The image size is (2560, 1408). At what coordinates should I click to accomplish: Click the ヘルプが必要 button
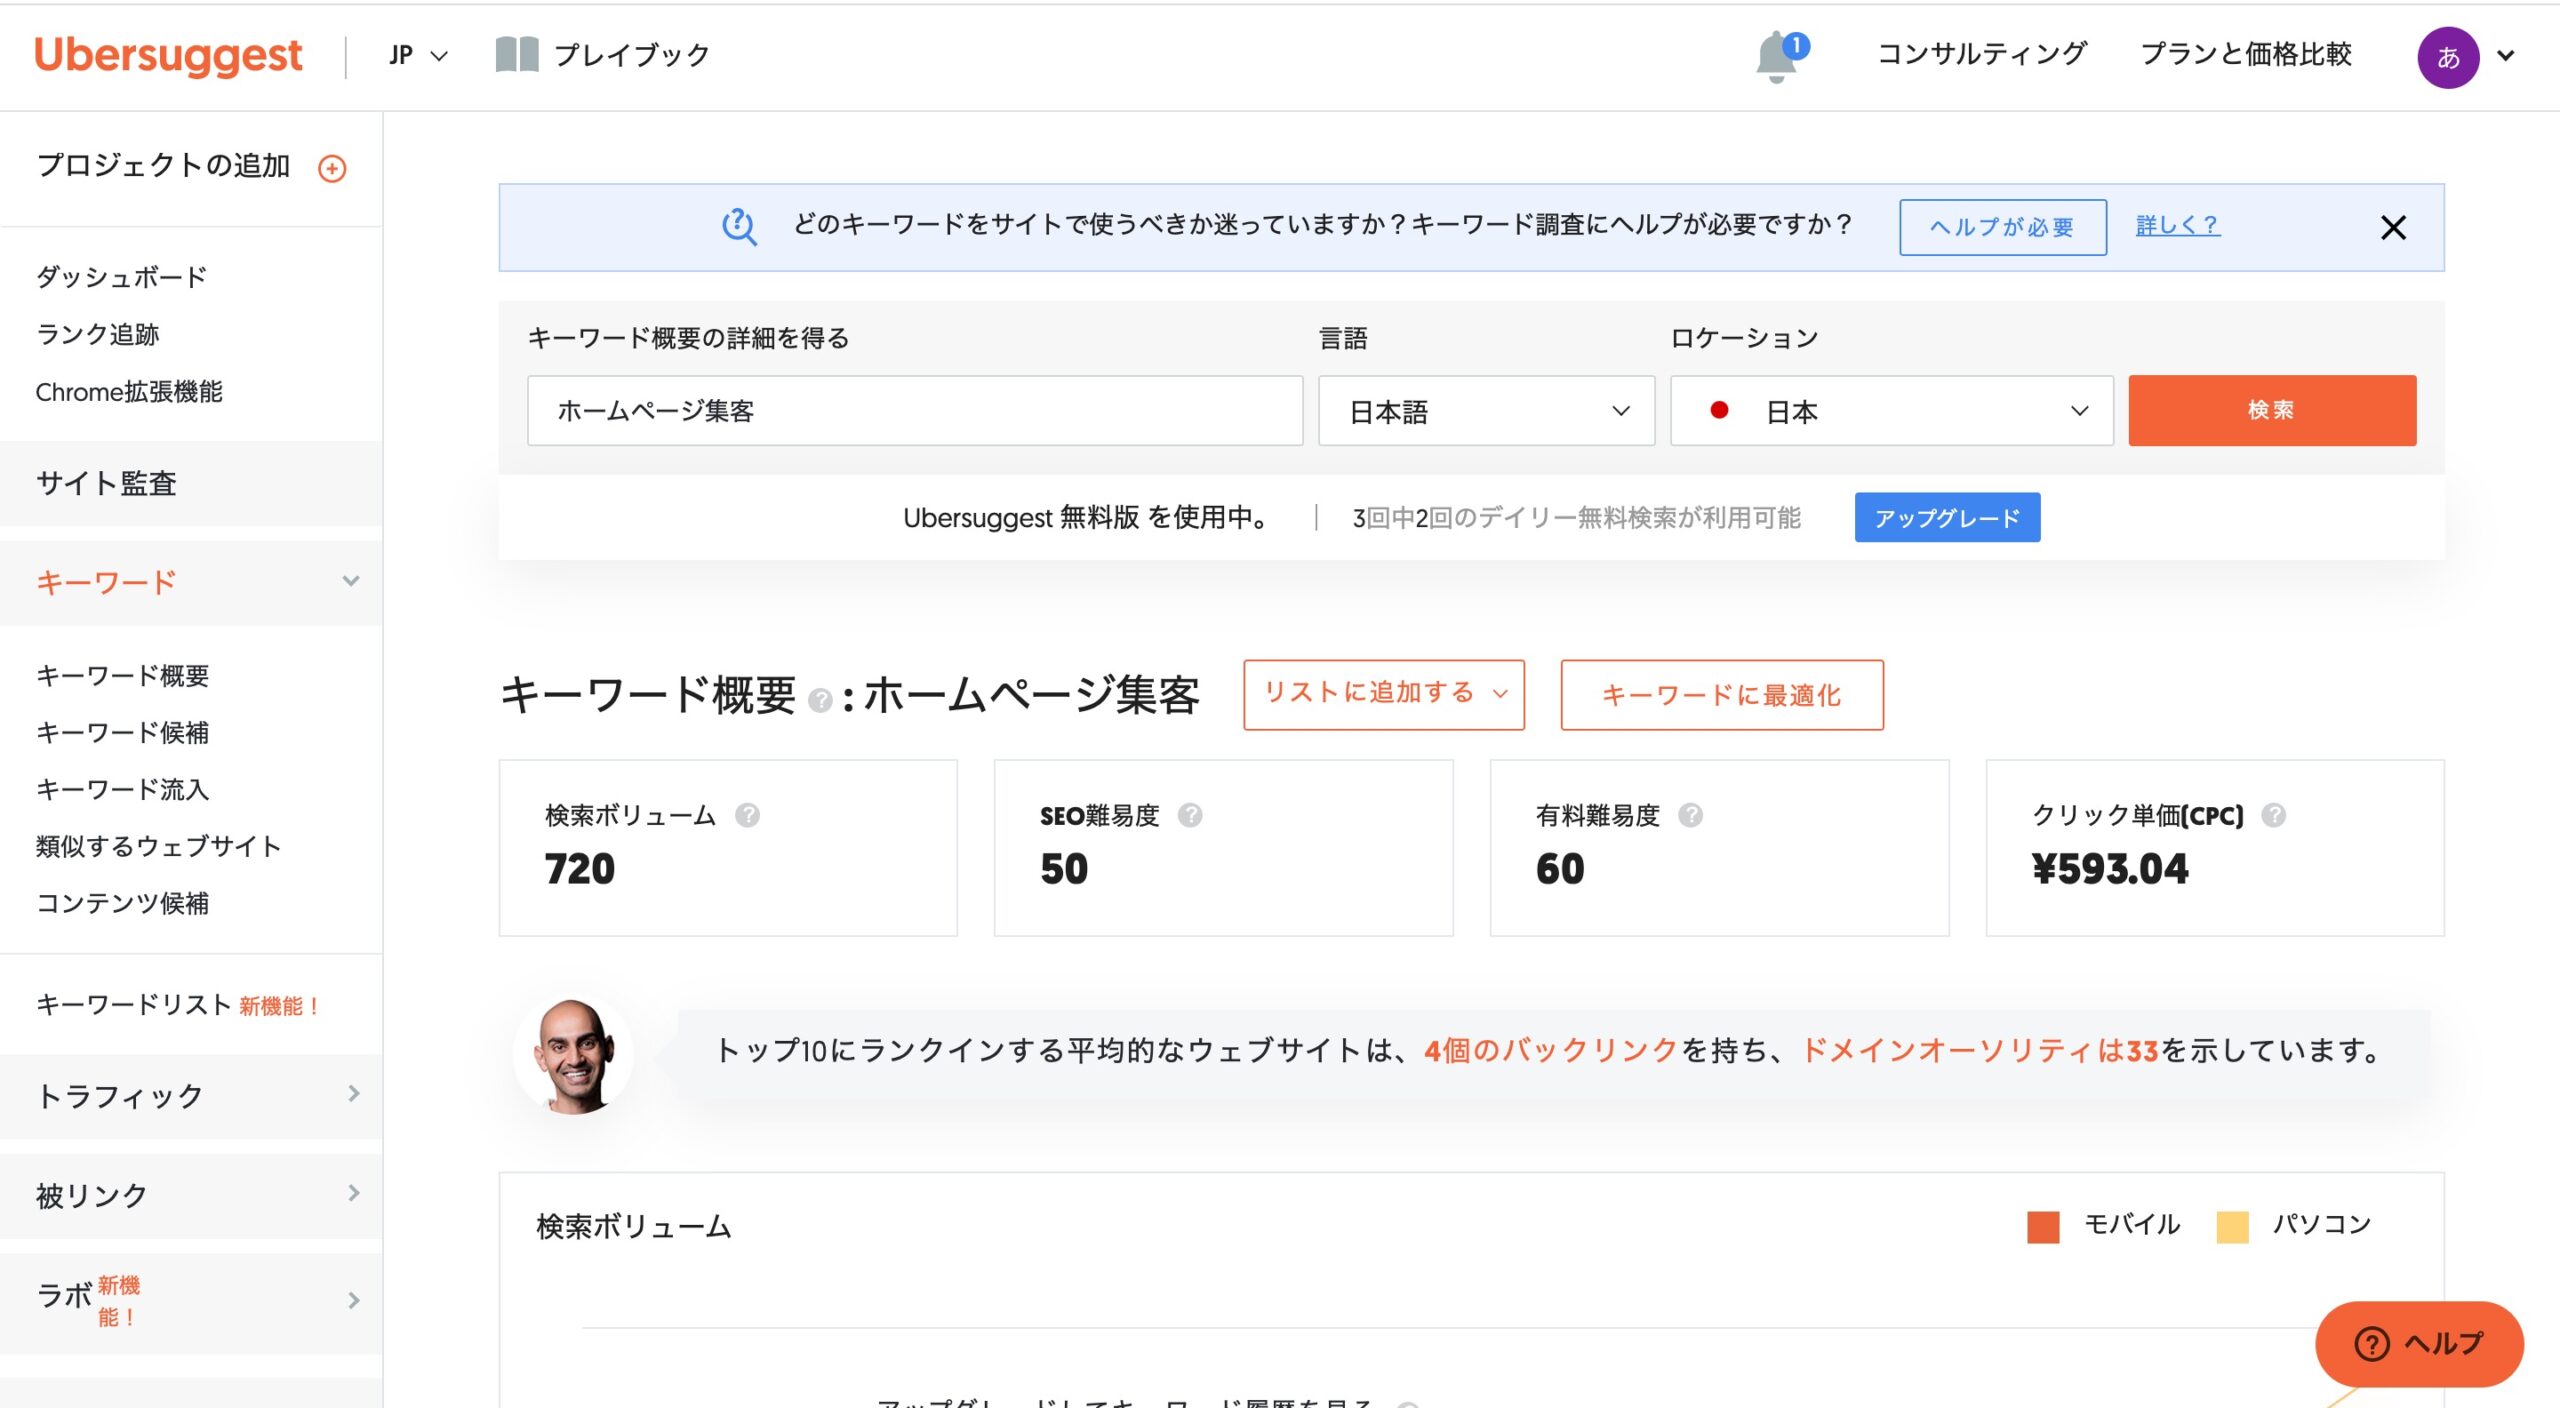click(x=2002, y=227)
